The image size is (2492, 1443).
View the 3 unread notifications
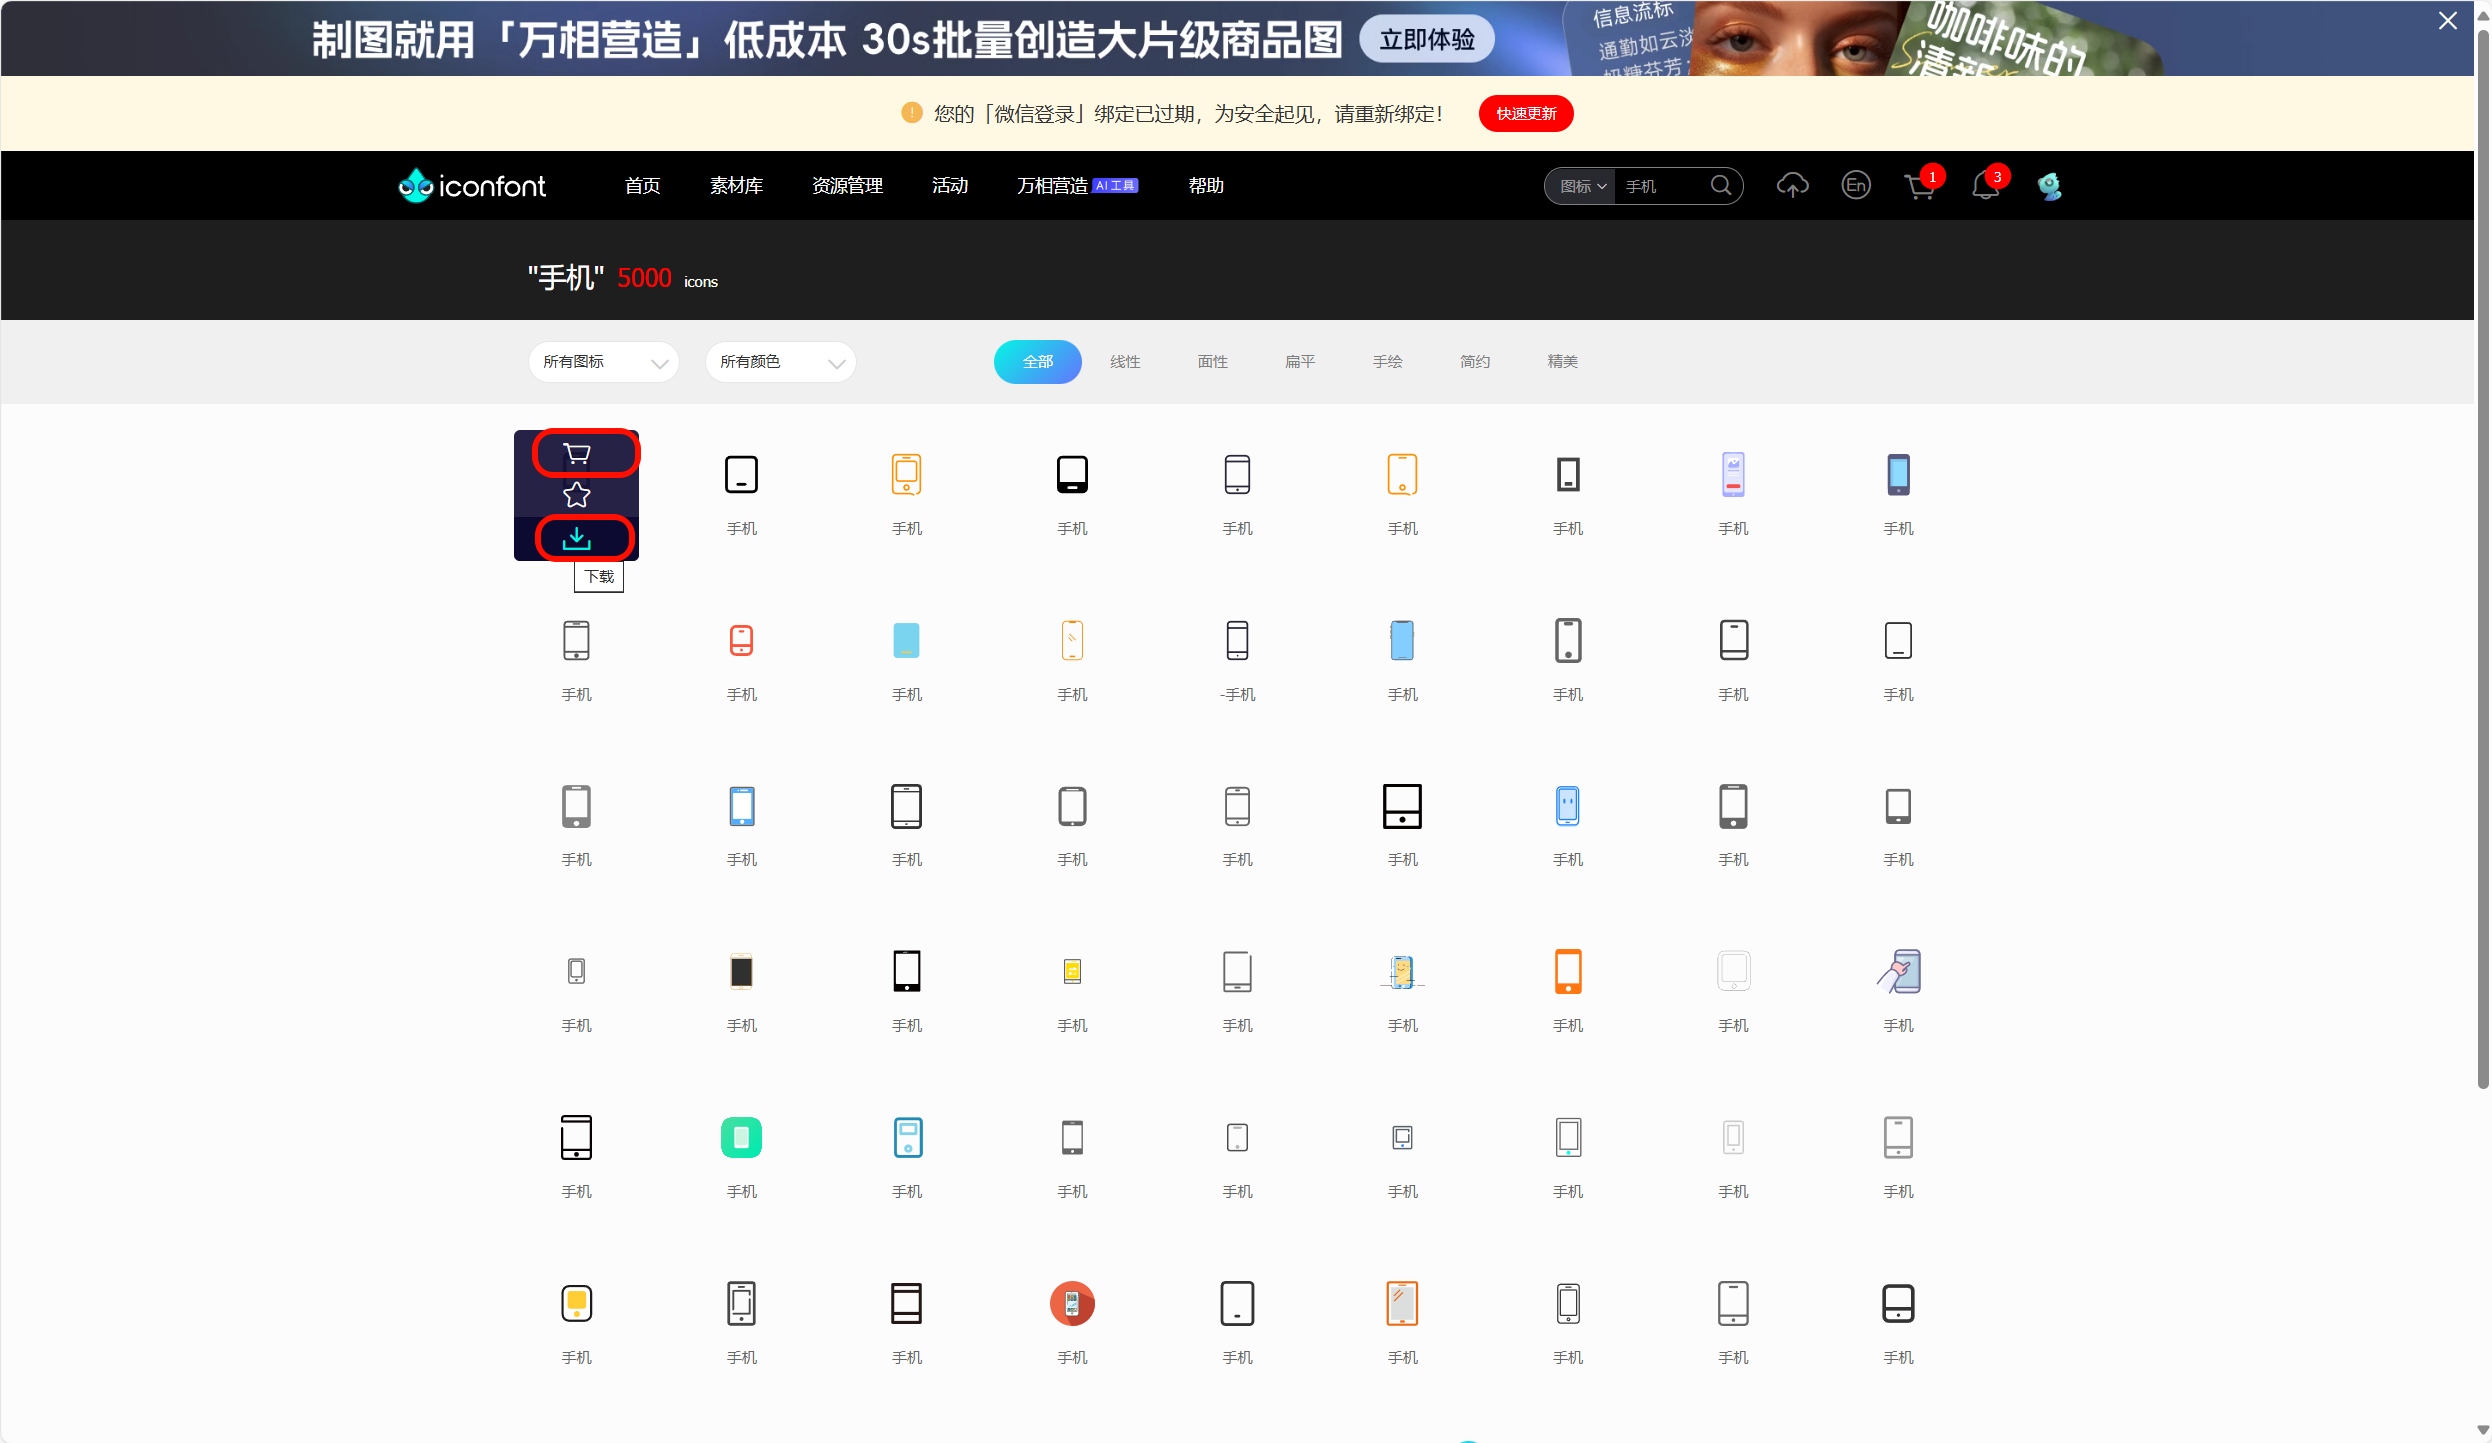[x=1986, y=185]
